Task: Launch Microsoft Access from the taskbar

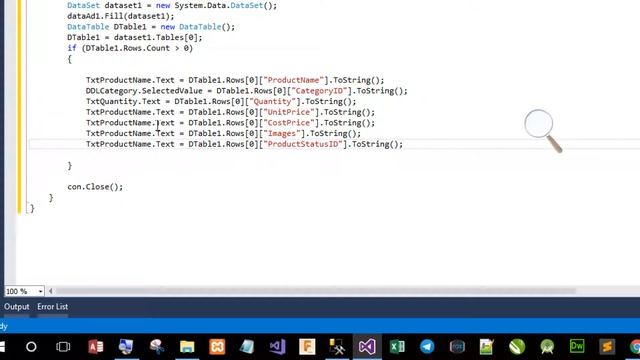Action: tap(96, 347)
